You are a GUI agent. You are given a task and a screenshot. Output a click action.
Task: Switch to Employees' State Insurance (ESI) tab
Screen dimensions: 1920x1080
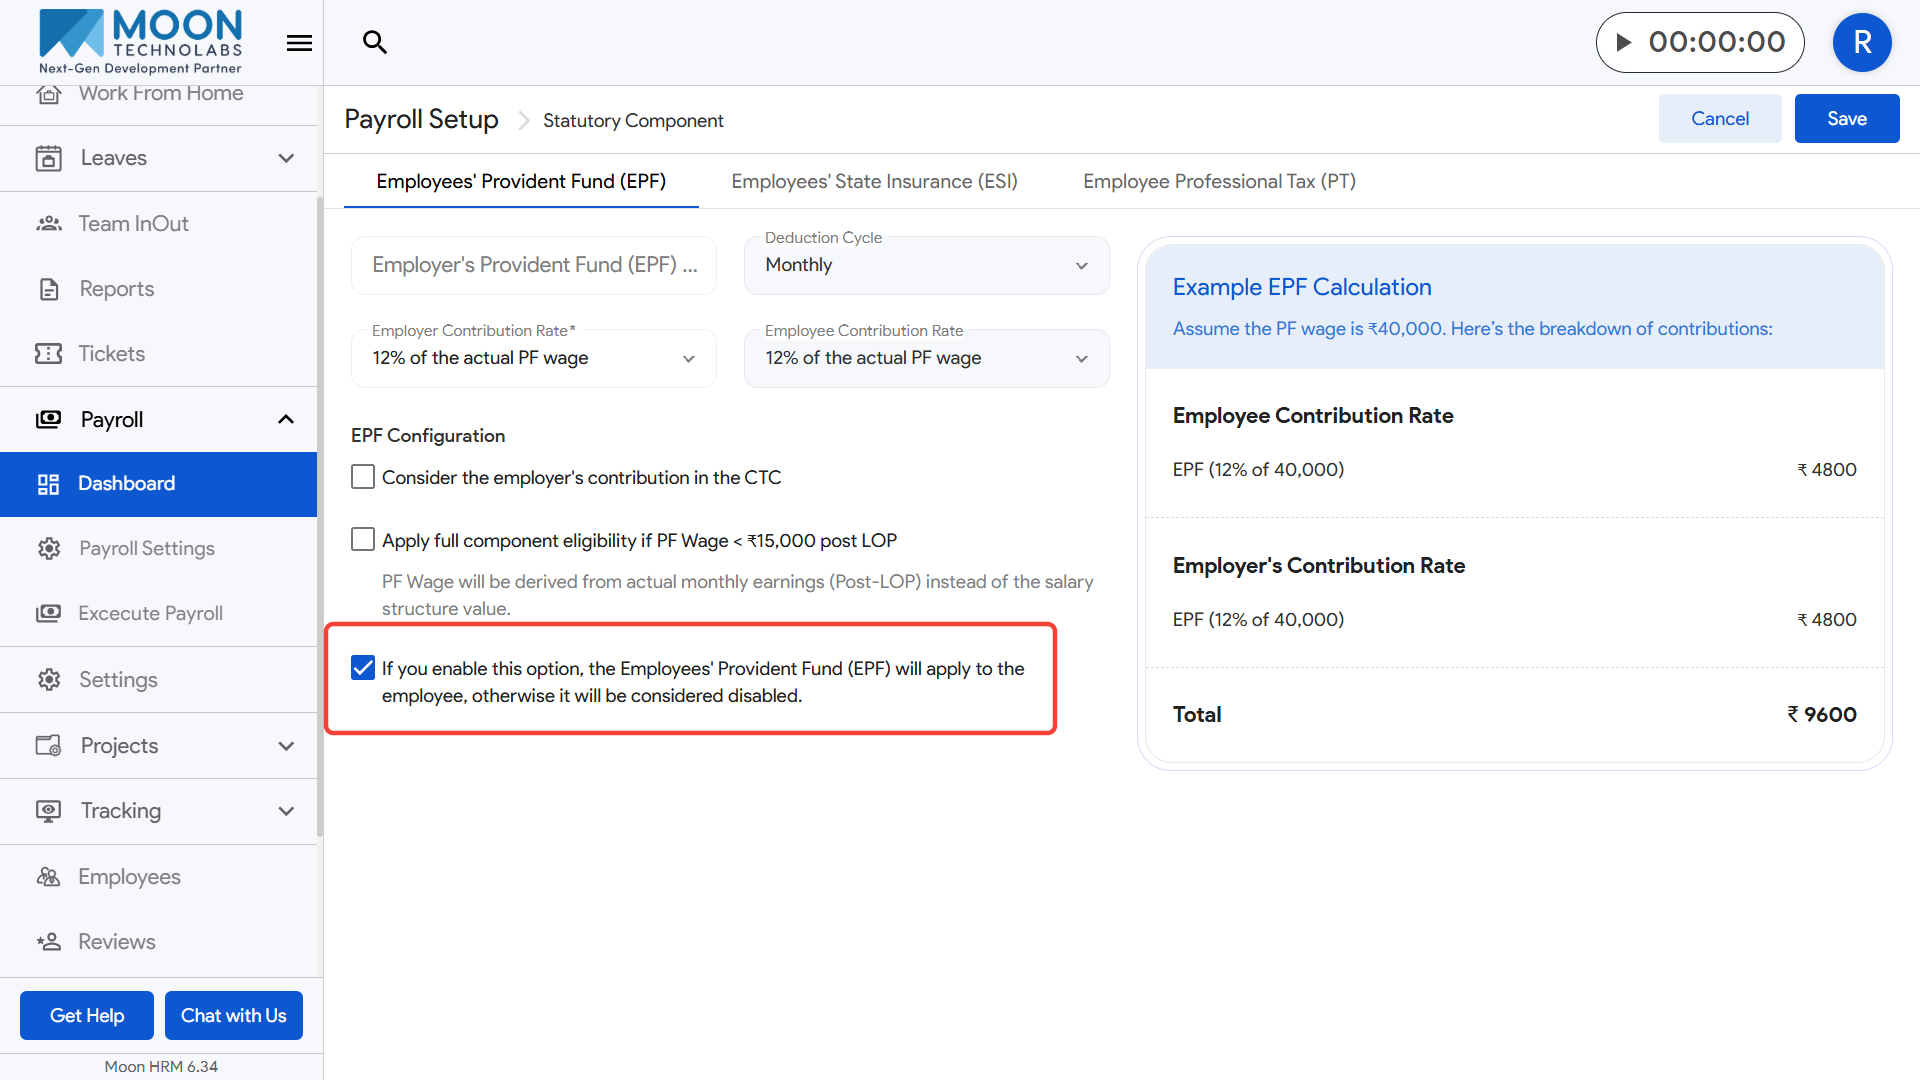point(874,181)
